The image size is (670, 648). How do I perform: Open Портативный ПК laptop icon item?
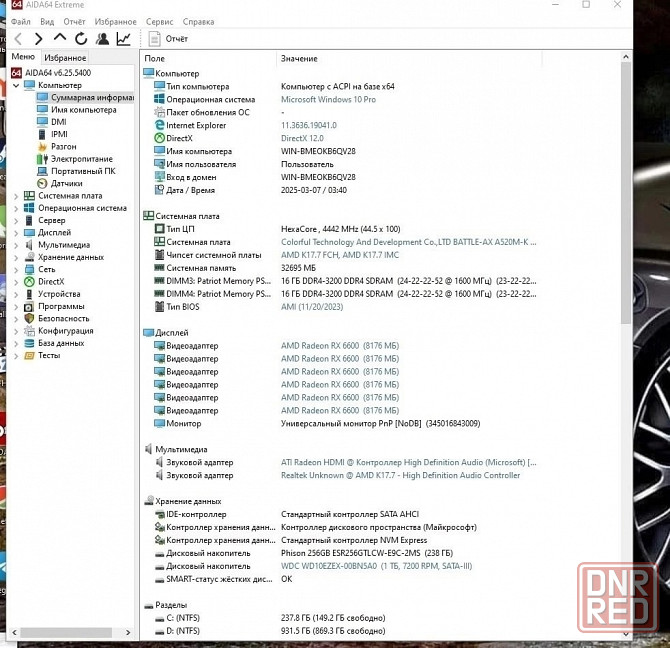click(x=42, y=171)
